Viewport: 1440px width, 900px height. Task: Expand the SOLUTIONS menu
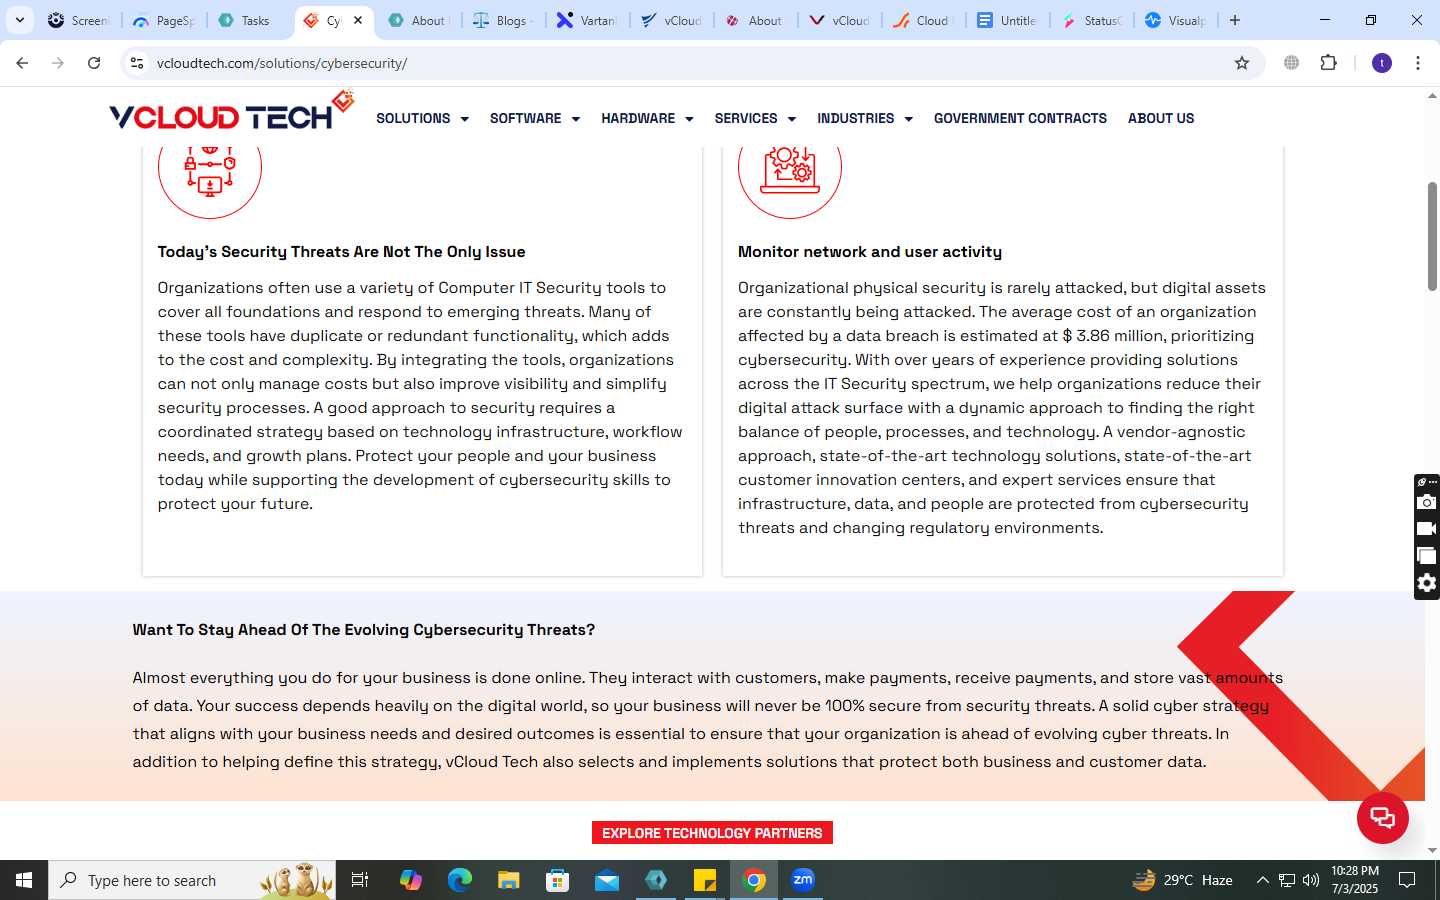422,118
